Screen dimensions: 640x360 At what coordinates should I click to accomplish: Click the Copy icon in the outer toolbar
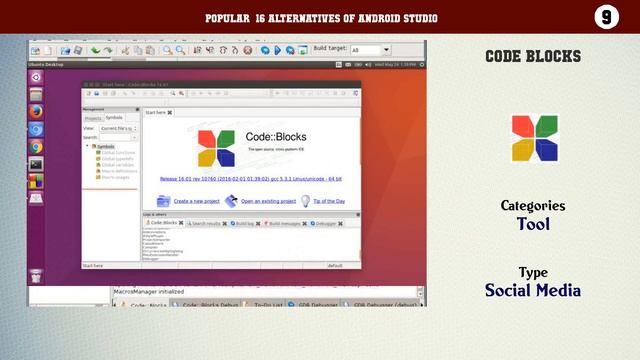point(138,51)
